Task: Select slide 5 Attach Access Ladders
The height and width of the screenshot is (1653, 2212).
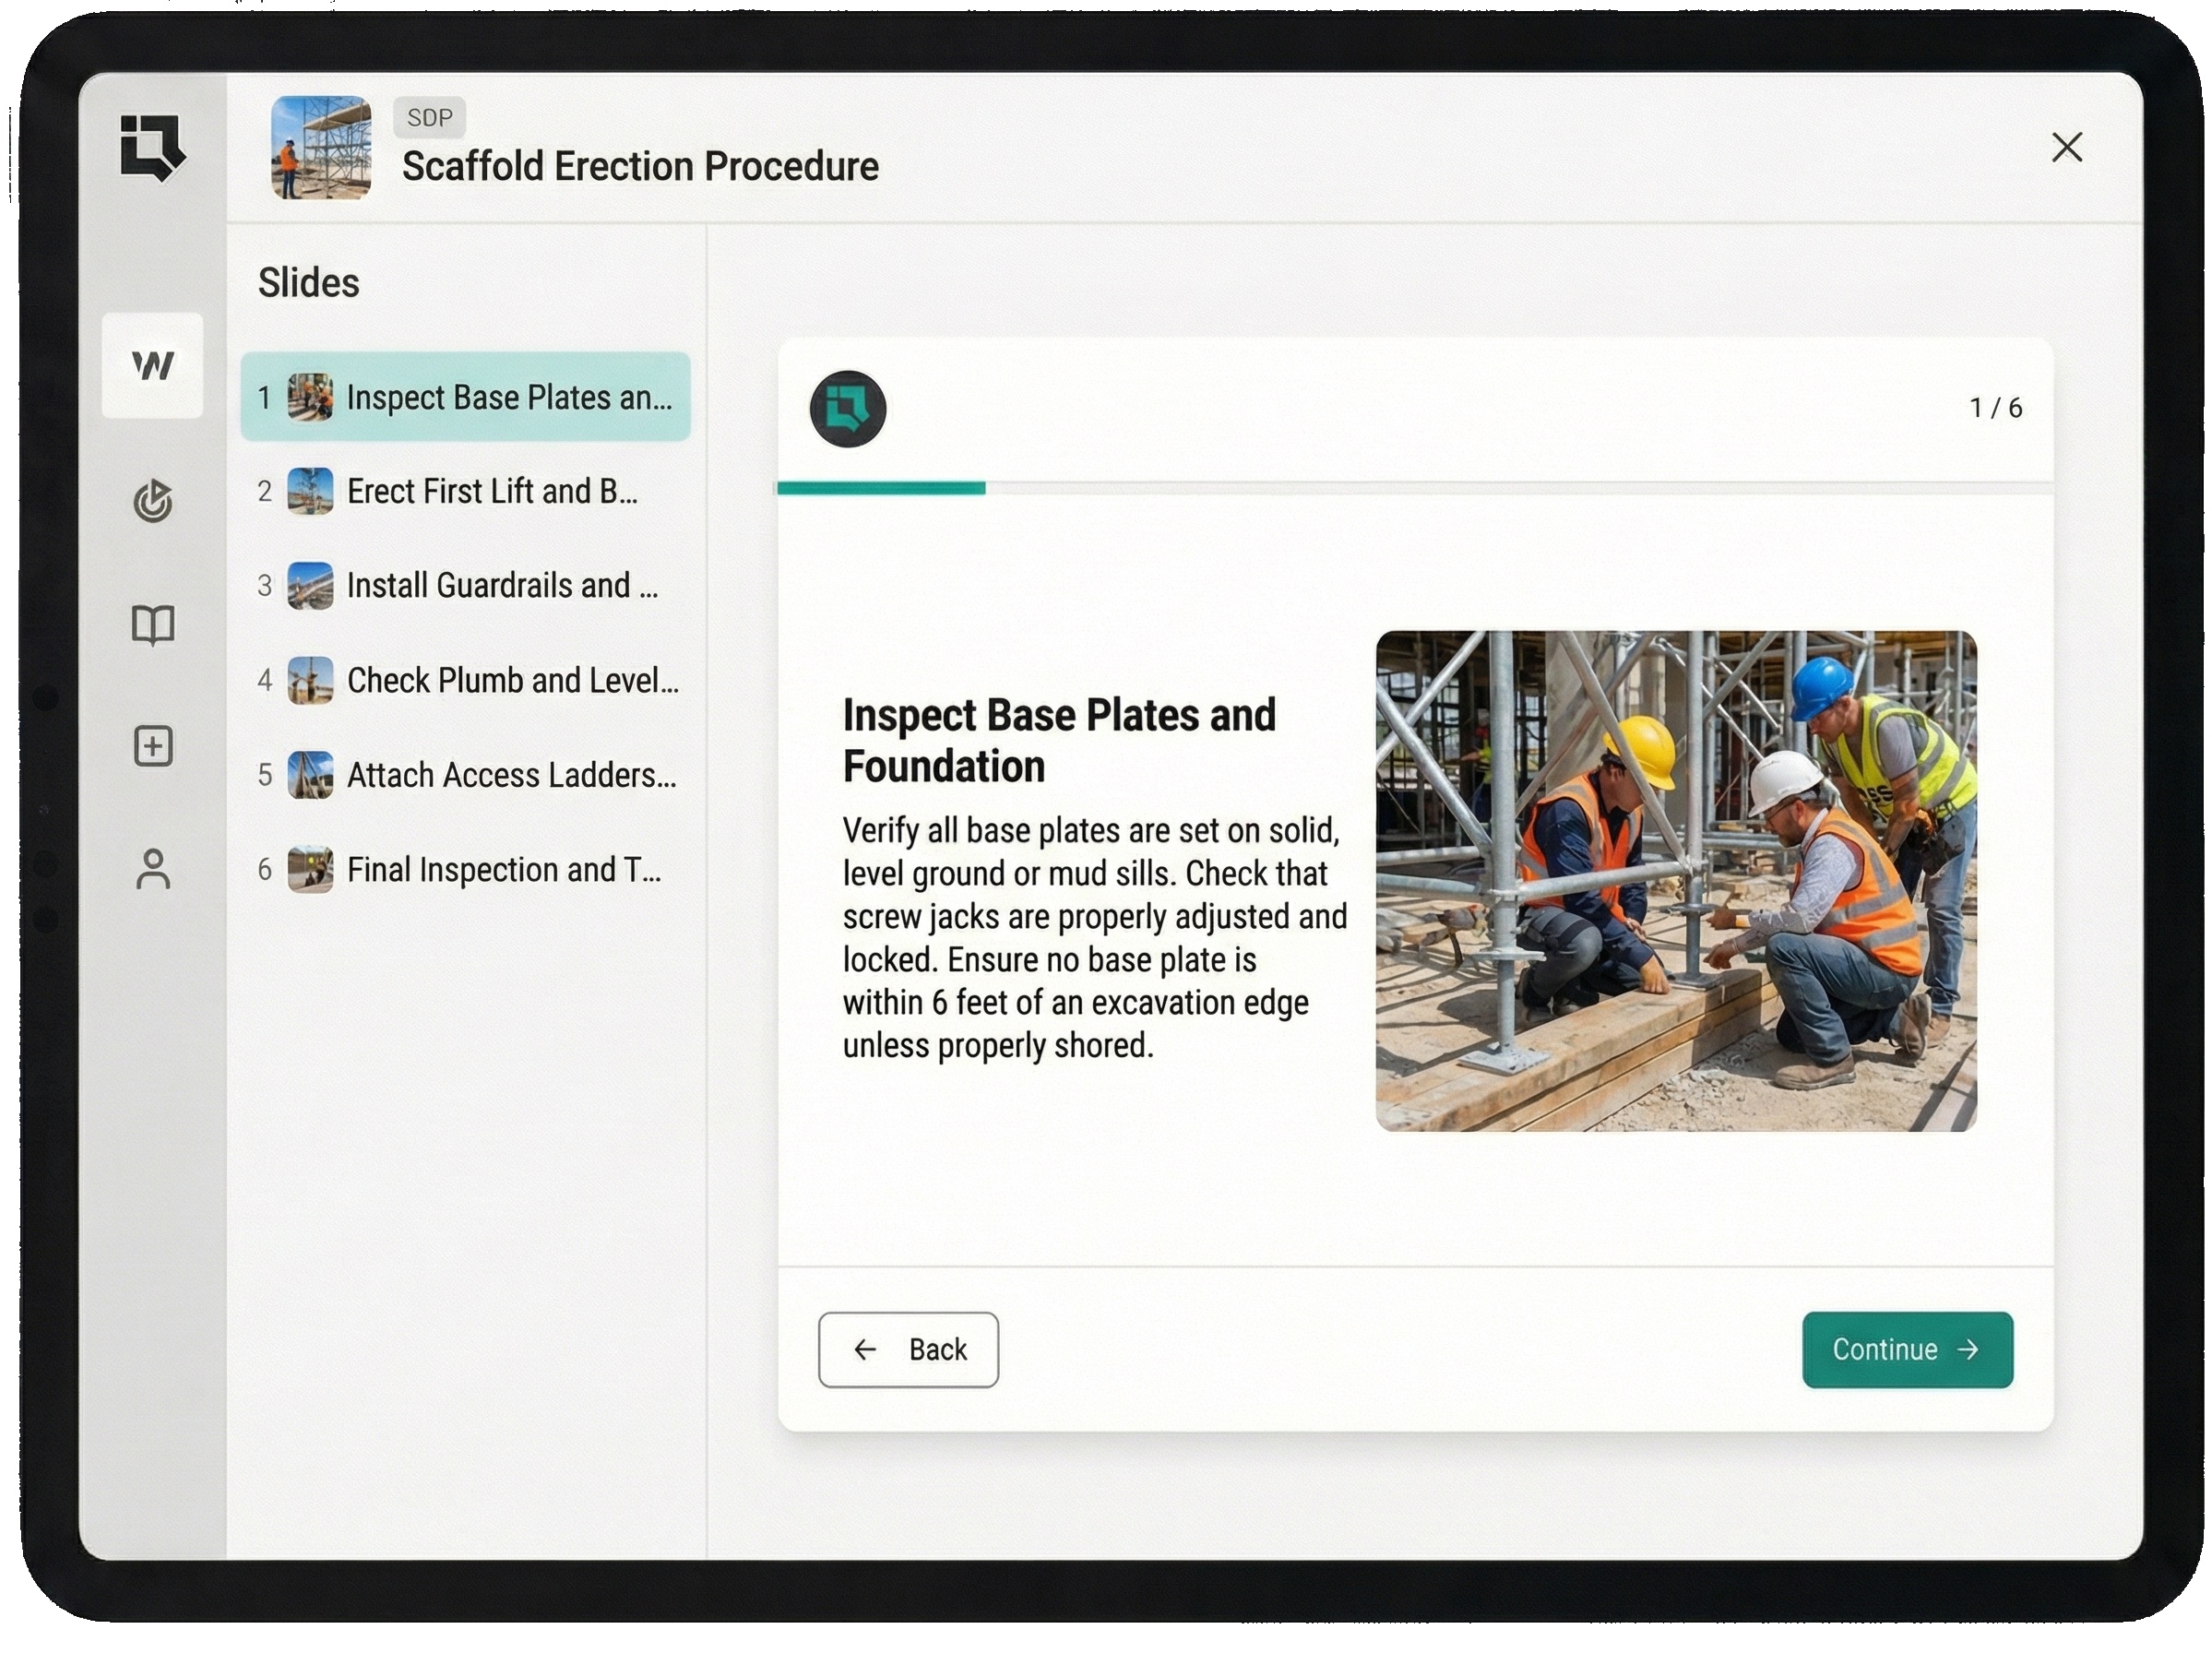Action: tap(465, 775)
